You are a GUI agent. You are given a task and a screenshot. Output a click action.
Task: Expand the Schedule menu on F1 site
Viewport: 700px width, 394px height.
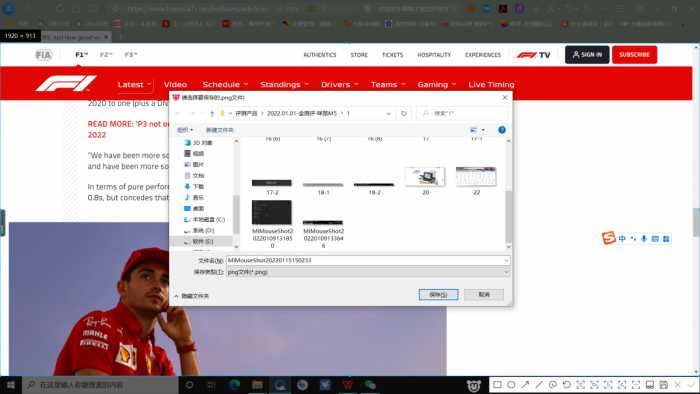(x=225, y=84)
